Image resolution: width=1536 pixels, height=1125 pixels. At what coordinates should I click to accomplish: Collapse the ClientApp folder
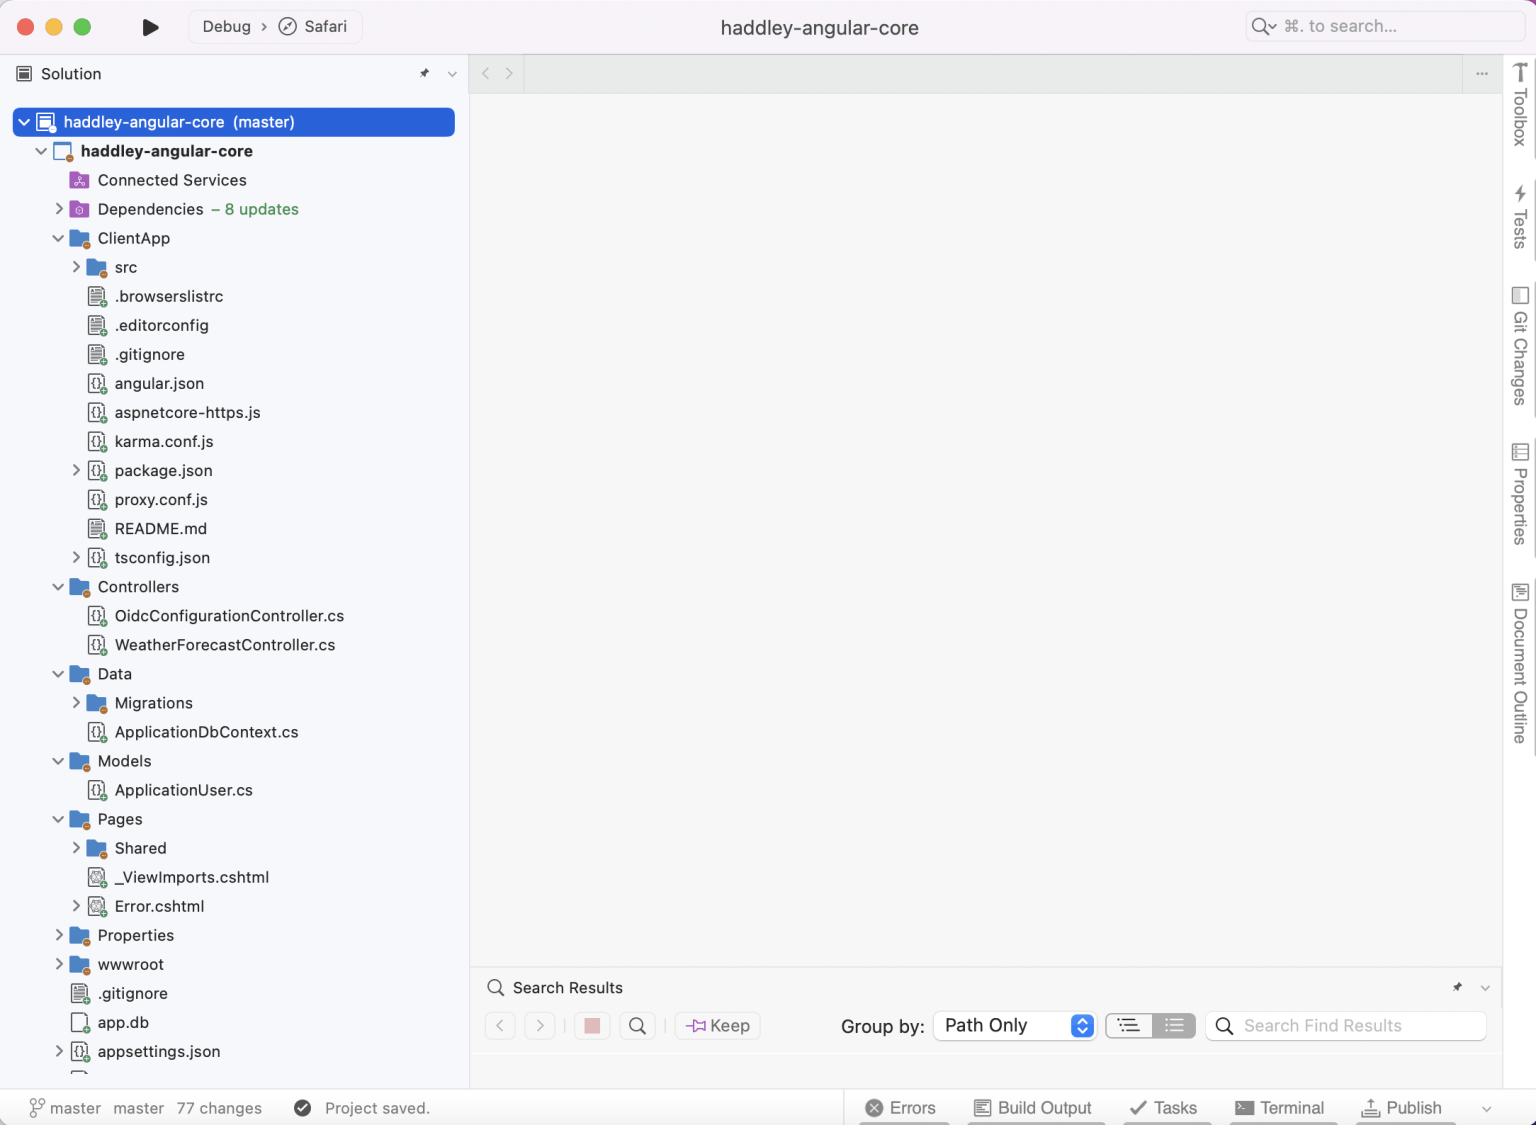(x=58, y=238)
